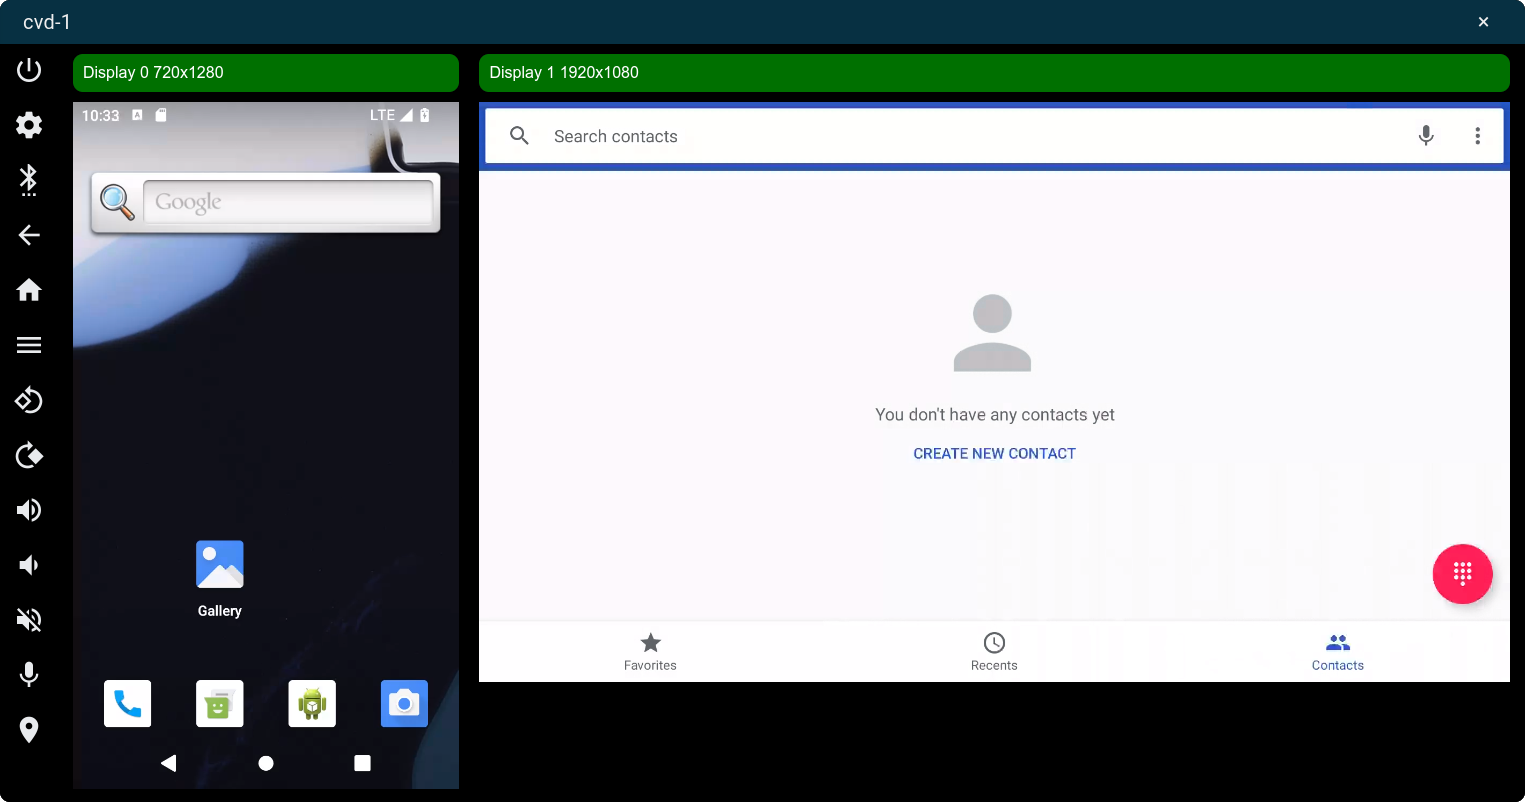Open the pink dialpad button
The image size is (1525, 802).
[1462, 574]
